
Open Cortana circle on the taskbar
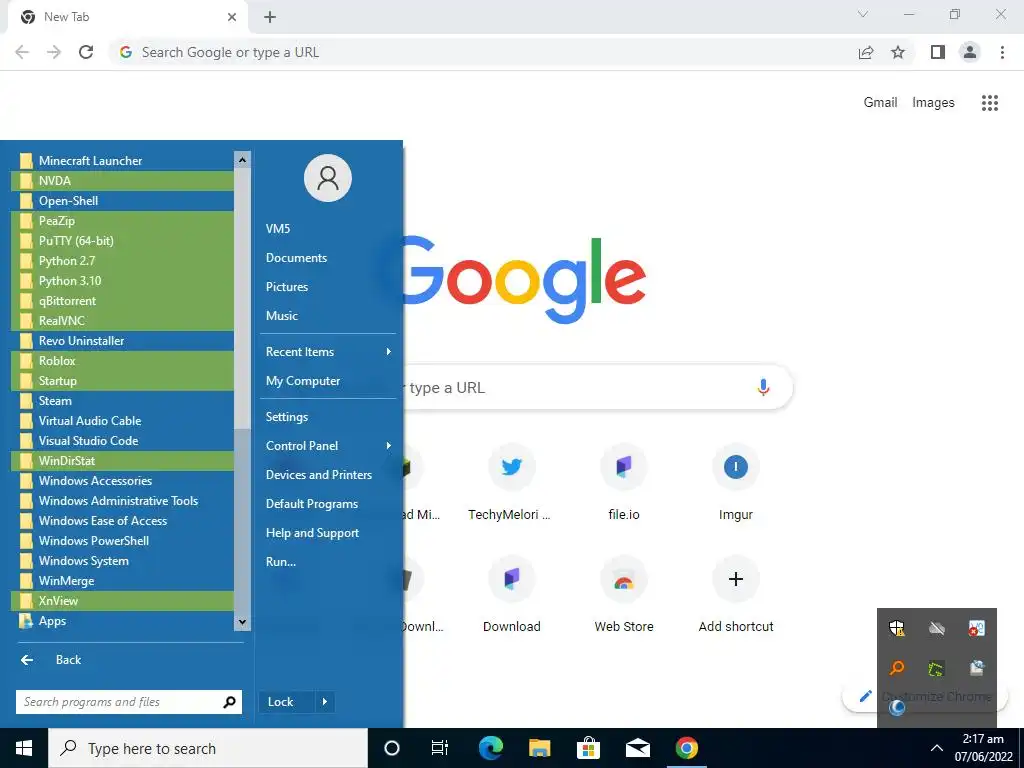coord(391,748)
